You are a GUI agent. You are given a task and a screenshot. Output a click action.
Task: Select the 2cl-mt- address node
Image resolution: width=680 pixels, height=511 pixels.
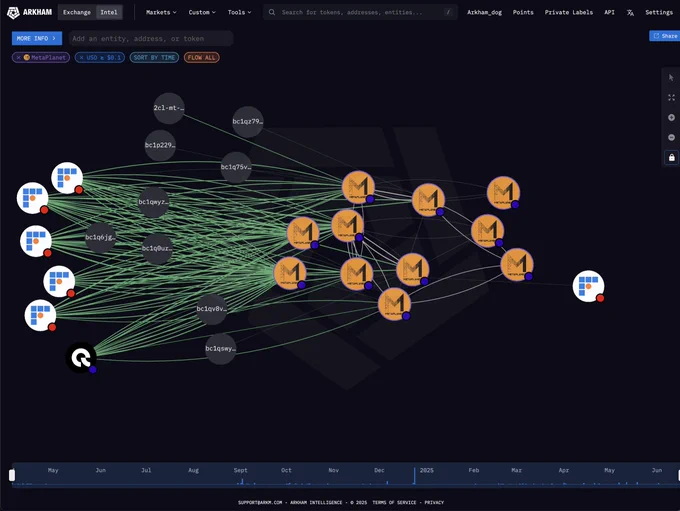click(169, 108)
